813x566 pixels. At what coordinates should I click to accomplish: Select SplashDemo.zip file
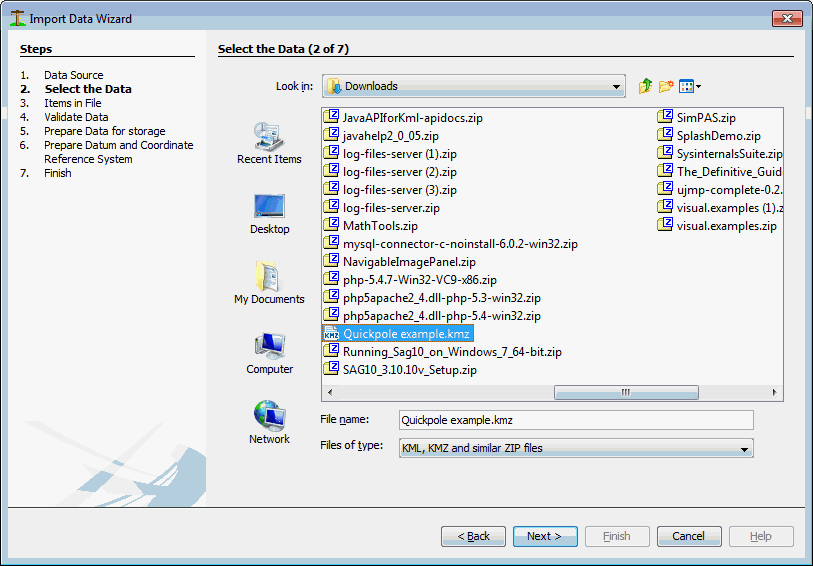tap(709, 136)
